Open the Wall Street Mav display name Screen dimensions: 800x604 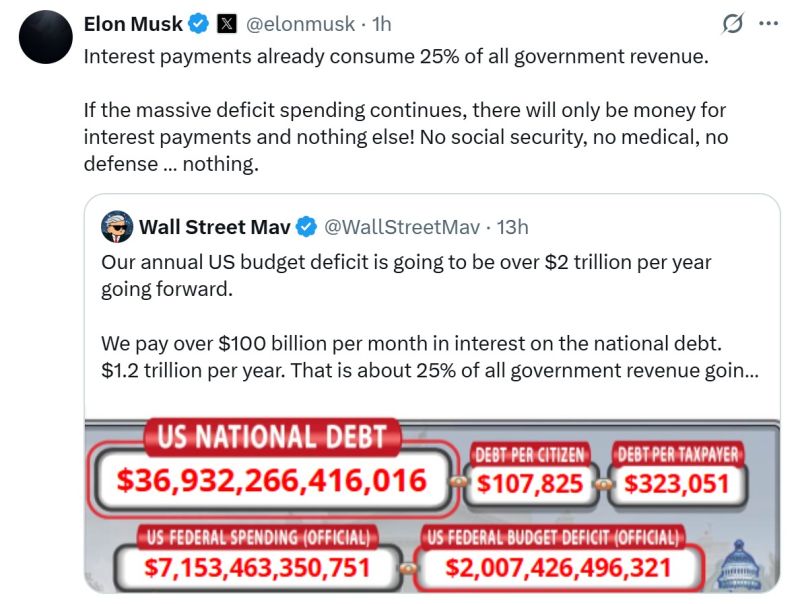tap(214, 227)
